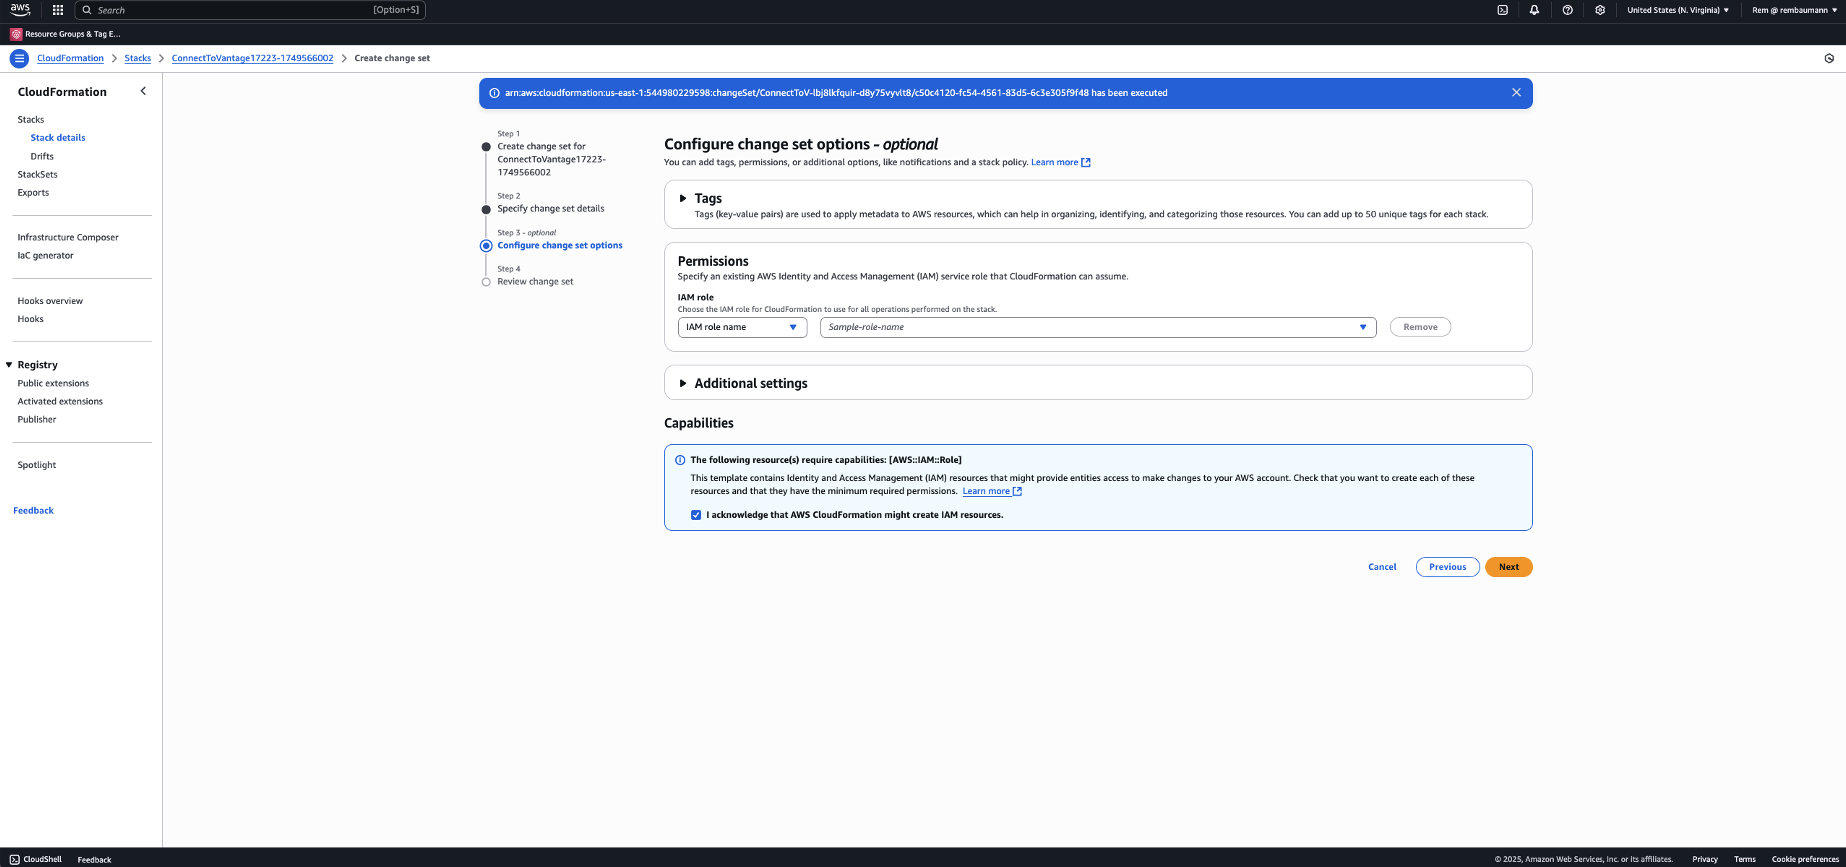Screen dimensions: 1846x867
Task: Go to Specify change set details step
Action: tap(551, 209)
